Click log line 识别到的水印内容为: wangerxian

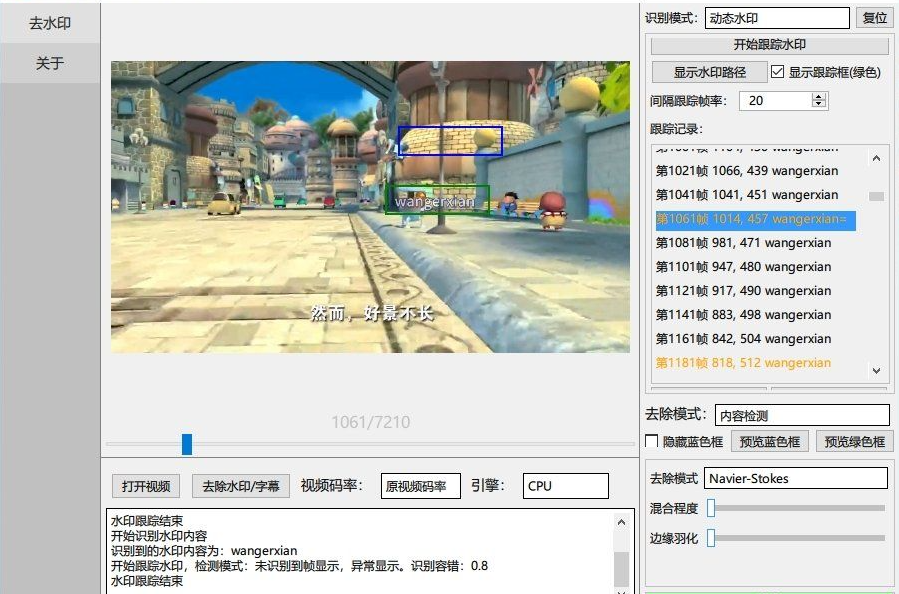[204, 551]
